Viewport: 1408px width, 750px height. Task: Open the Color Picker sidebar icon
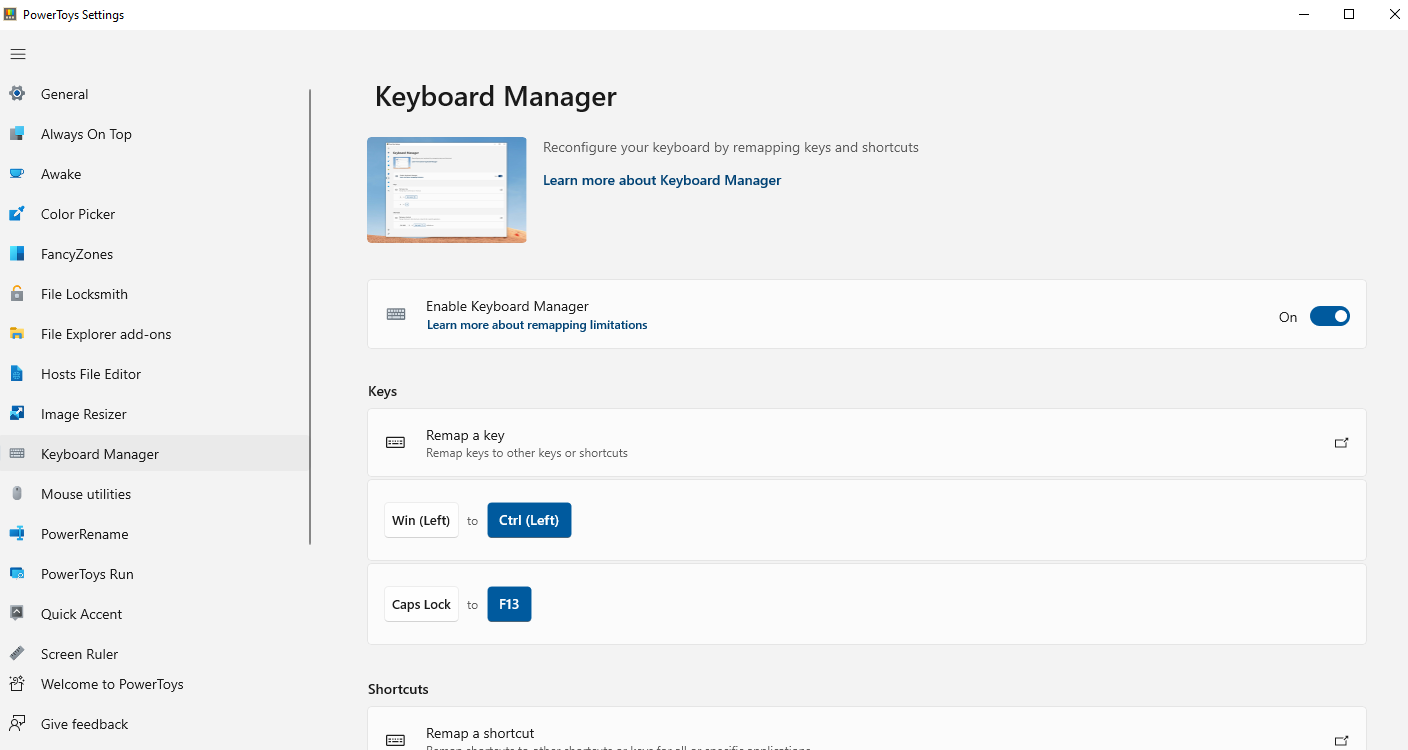[17, 214]
